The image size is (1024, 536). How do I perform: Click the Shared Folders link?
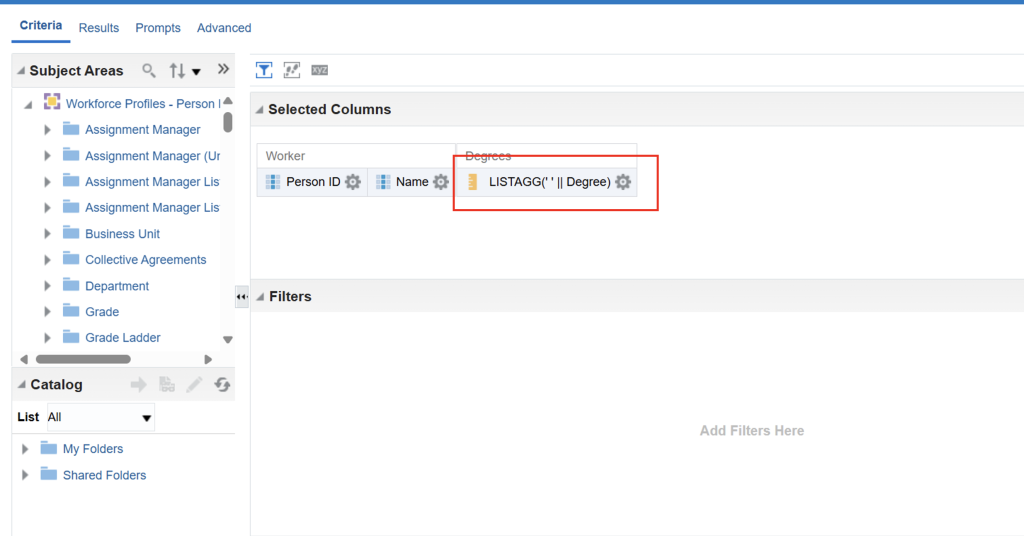(x=104, y=475)
